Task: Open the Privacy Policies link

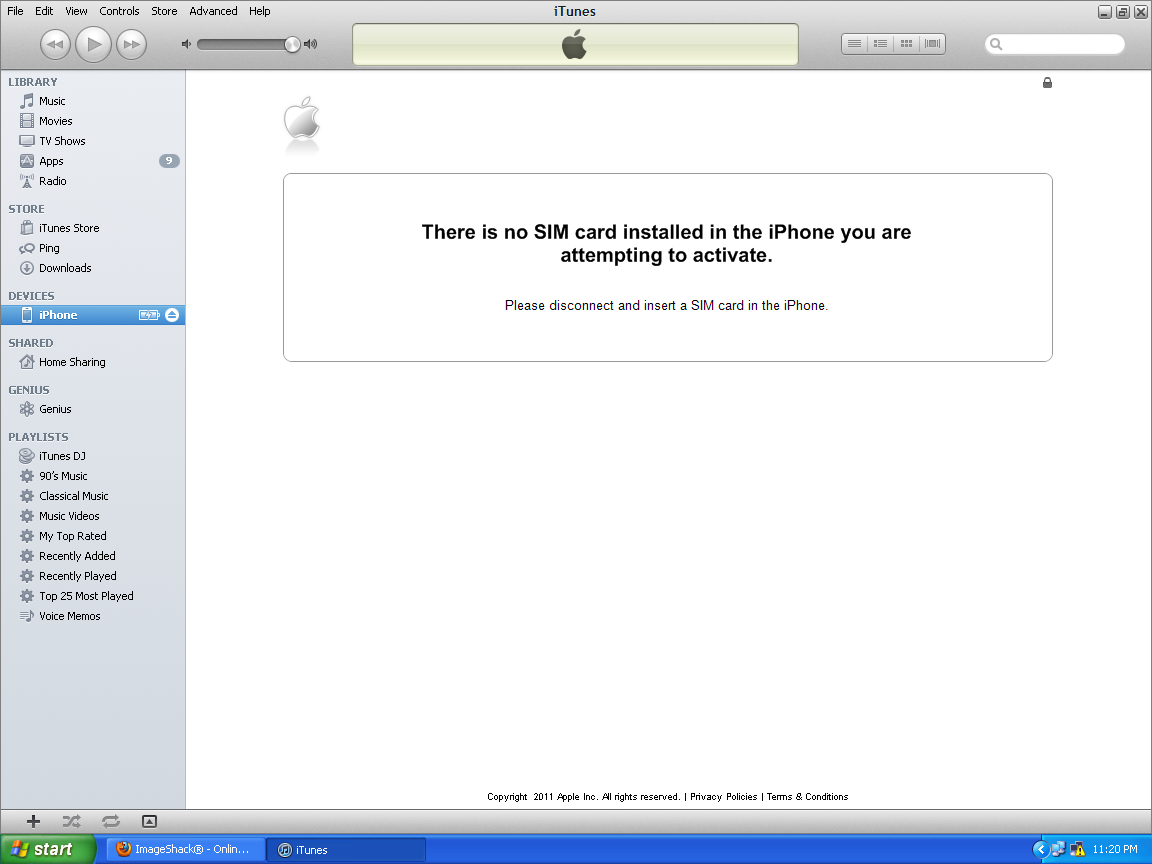Action: (724, 796)
